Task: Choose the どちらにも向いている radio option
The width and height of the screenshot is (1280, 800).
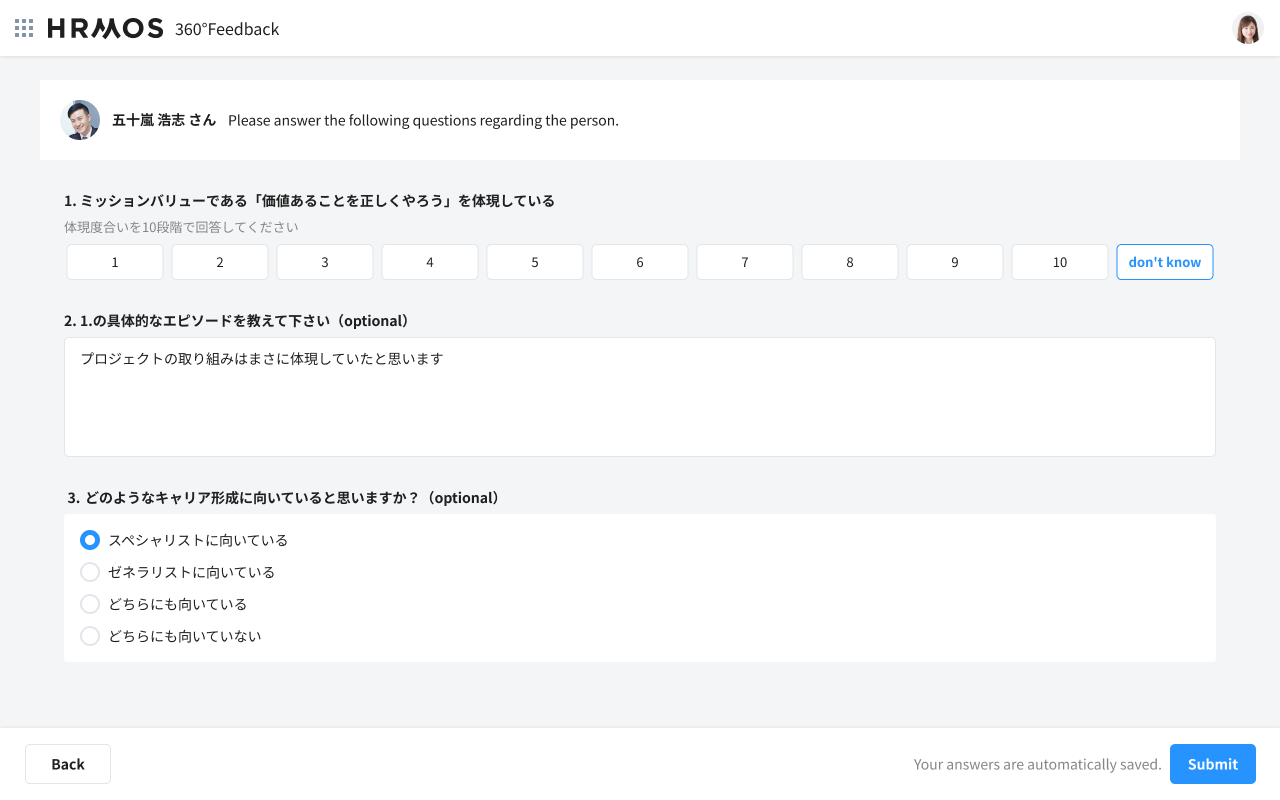Action: (x=90, y=604)
